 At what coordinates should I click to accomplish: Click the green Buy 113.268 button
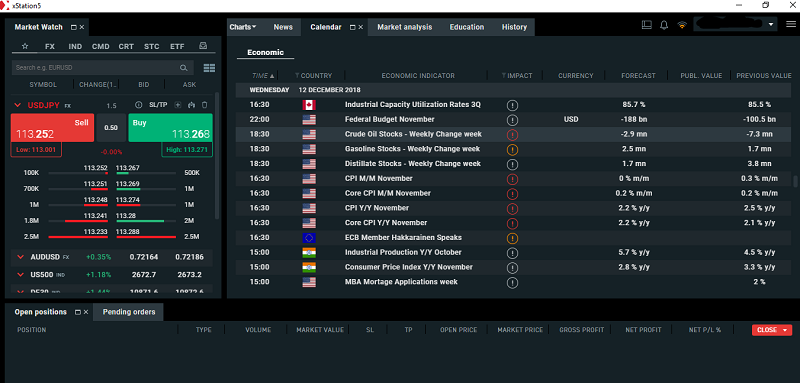170,127
